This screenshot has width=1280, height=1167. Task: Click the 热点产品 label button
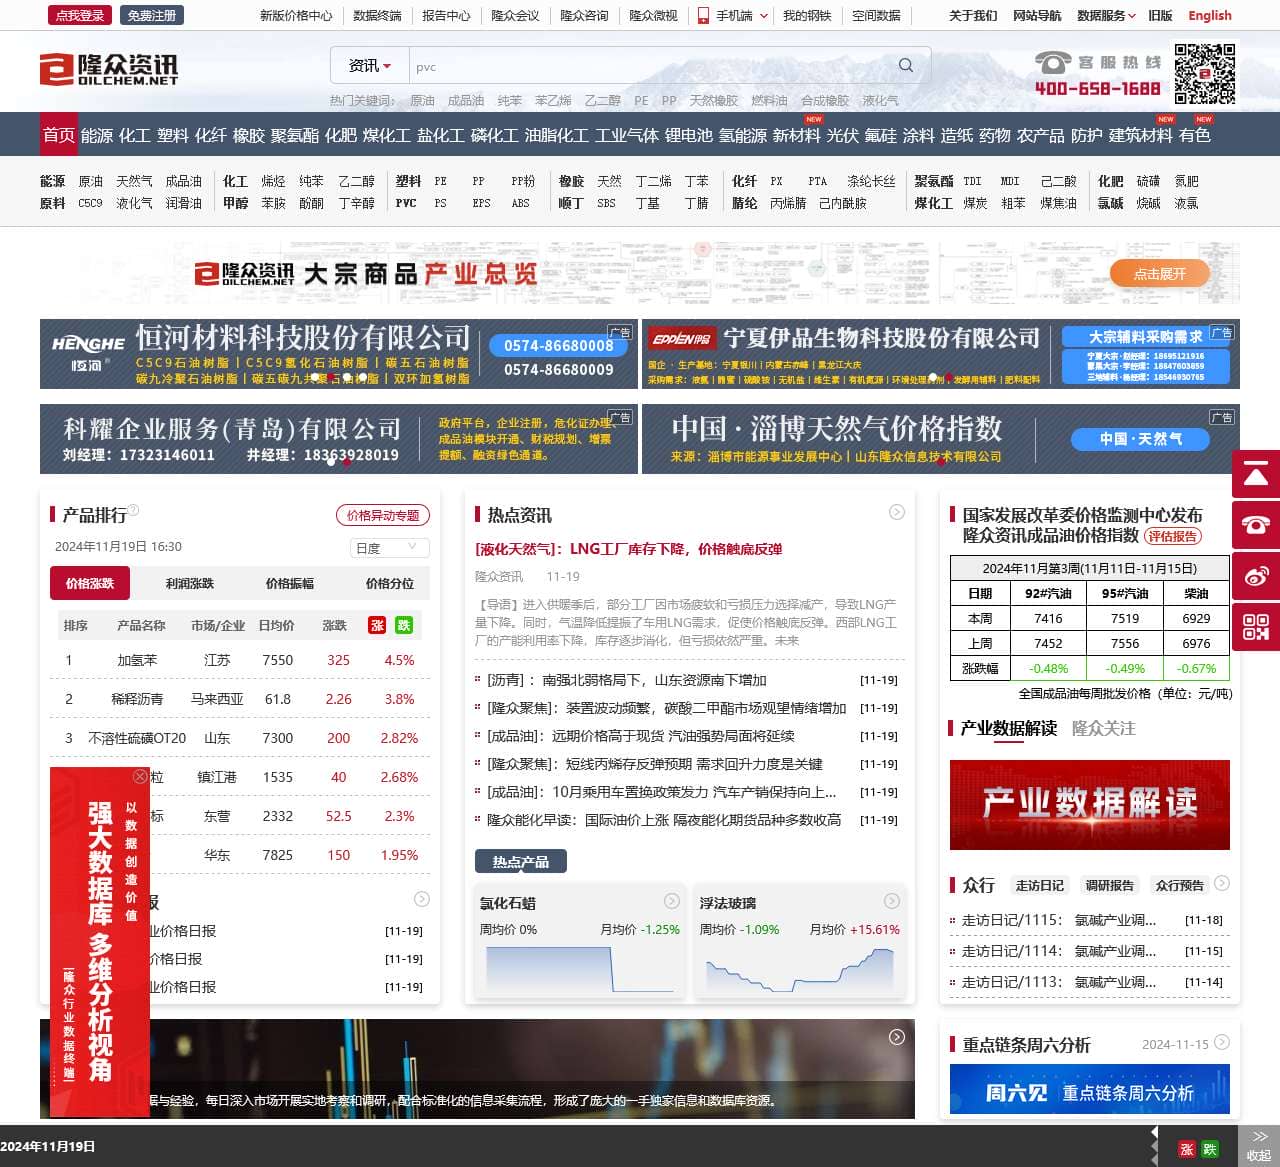[x=521, y=861]
